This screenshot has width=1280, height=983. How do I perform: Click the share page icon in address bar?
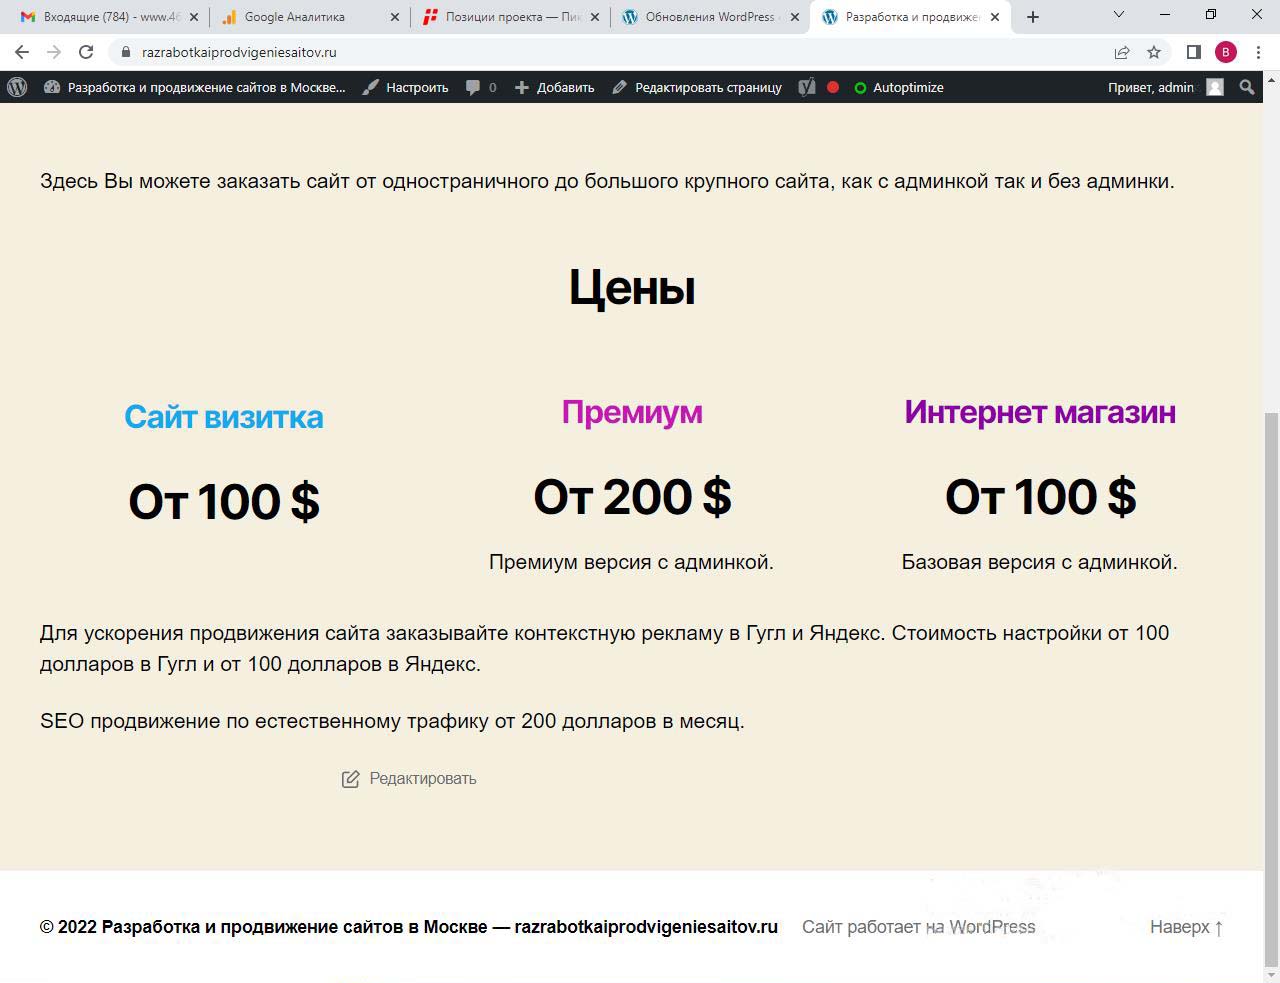(x=1122, y=52)
